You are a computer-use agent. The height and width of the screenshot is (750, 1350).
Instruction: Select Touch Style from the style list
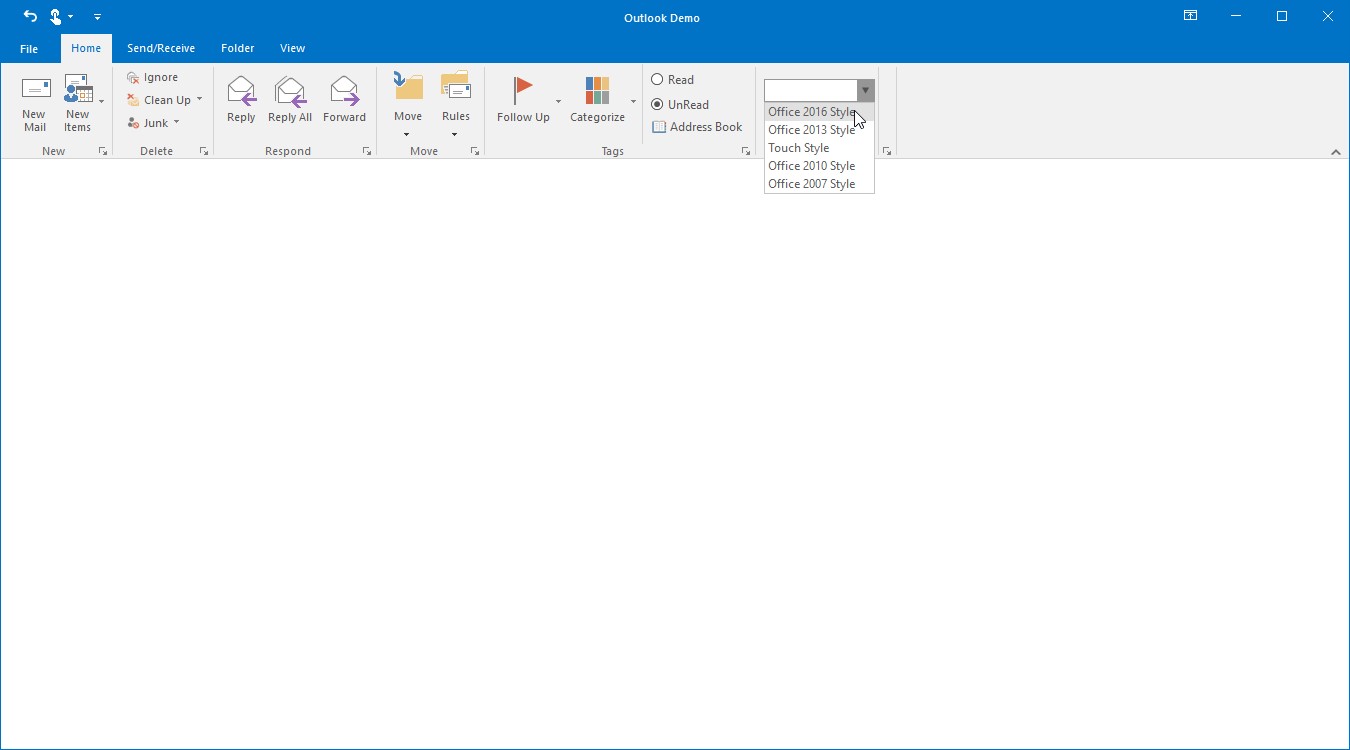(798, 147)
